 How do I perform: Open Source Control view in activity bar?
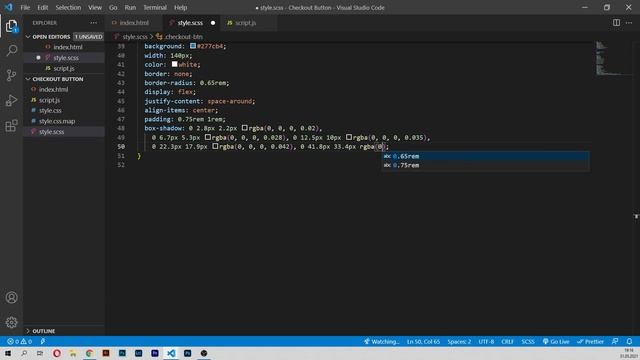coord(11,76)
